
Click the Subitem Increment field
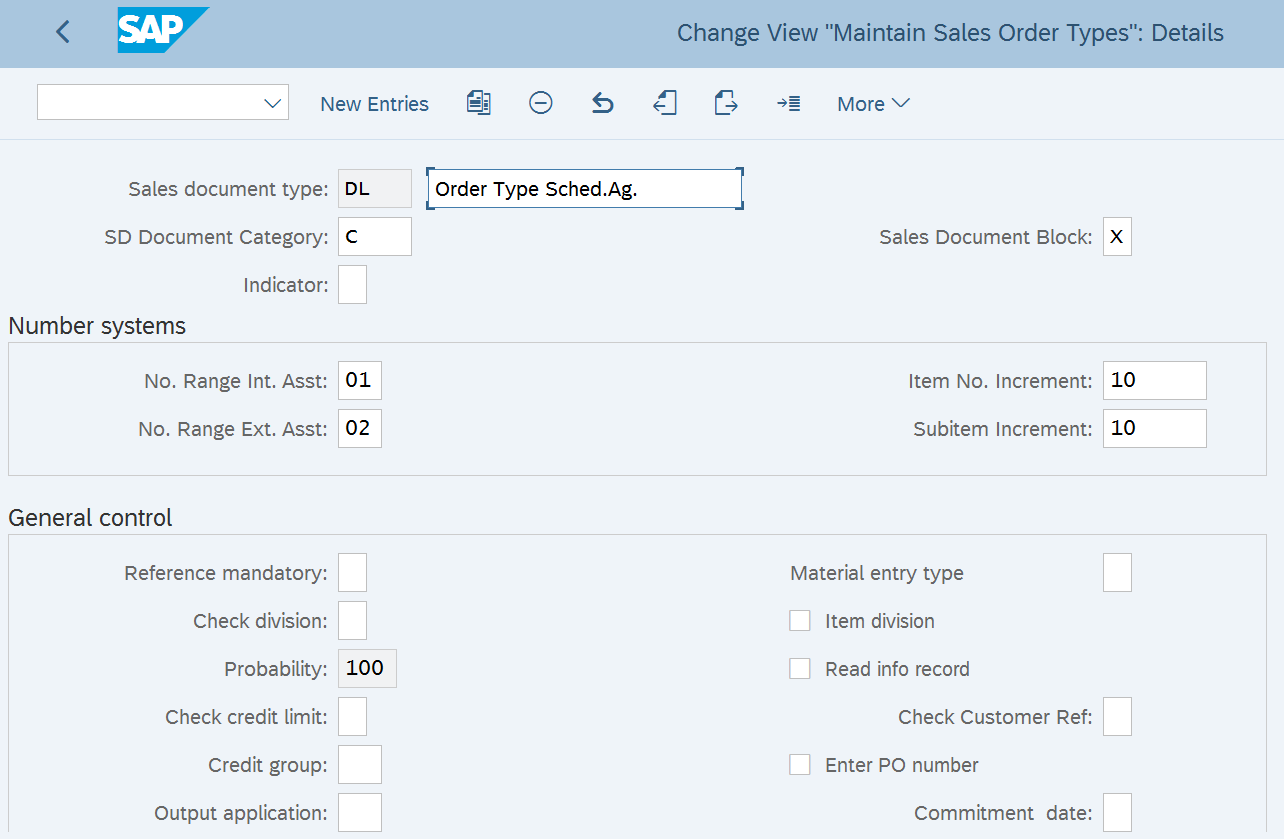1155,429
